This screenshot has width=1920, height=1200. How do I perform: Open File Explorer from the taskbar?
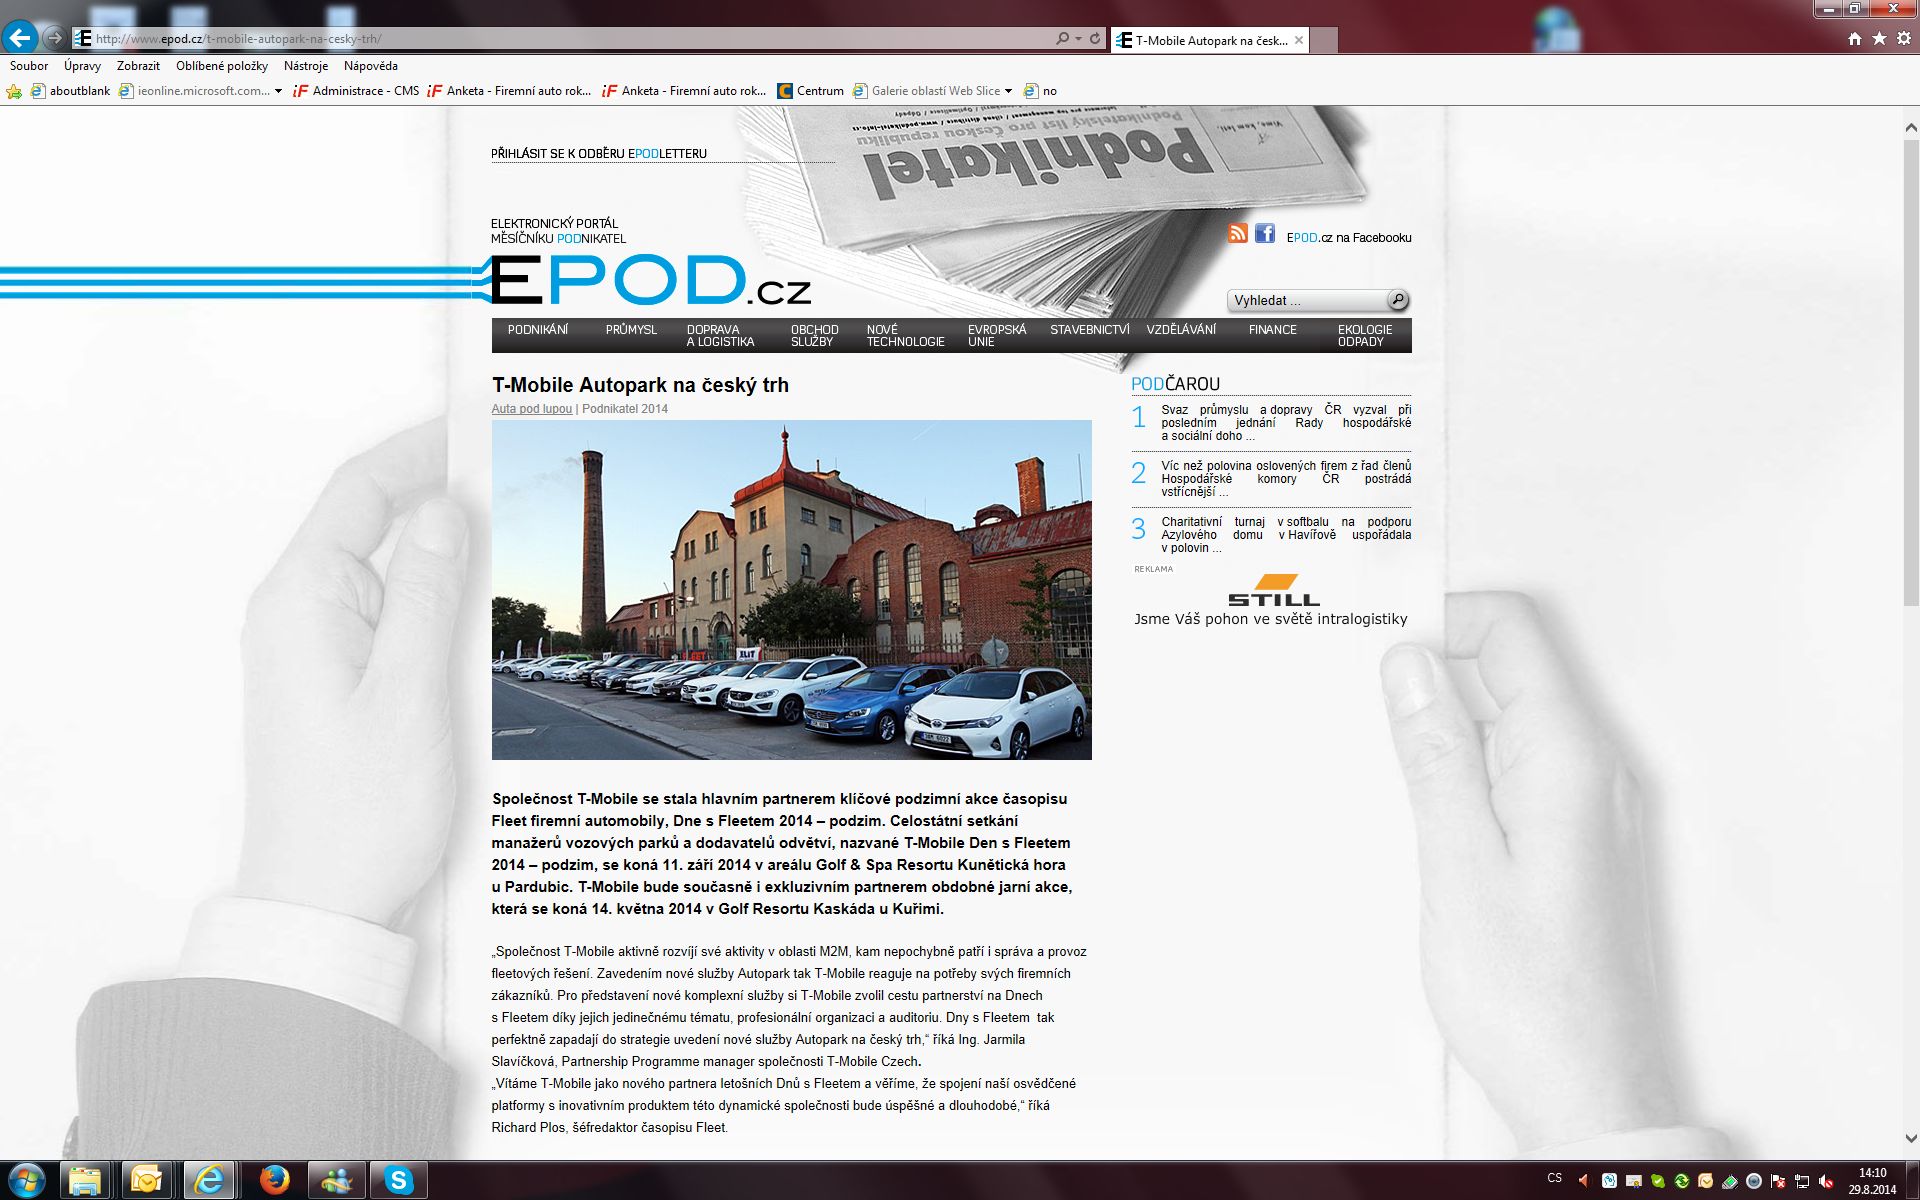86,1181
